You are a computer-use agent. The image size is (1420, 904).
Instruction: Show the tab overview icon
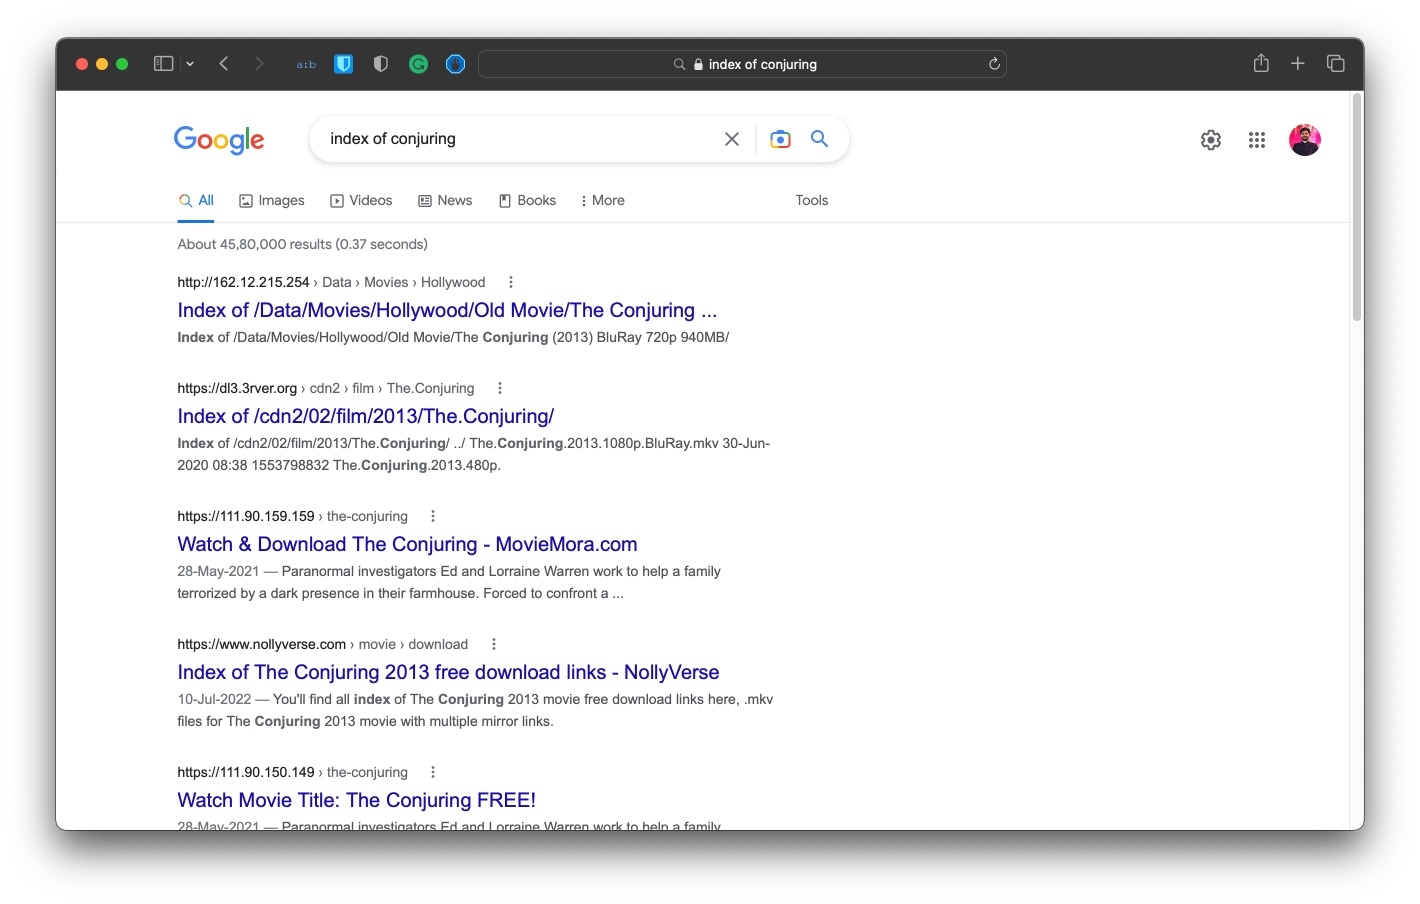coord(1335,64)
